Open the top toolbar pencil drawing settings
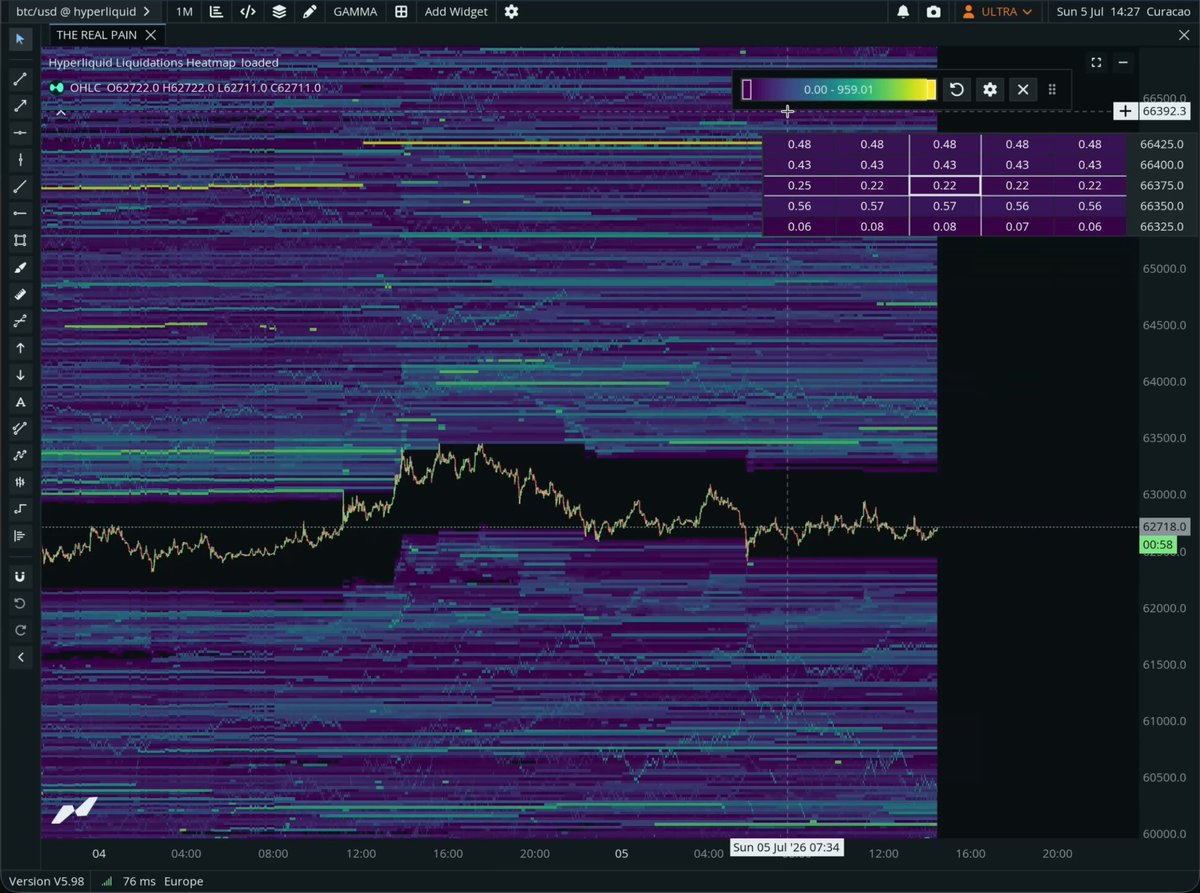 coord(310,12)
